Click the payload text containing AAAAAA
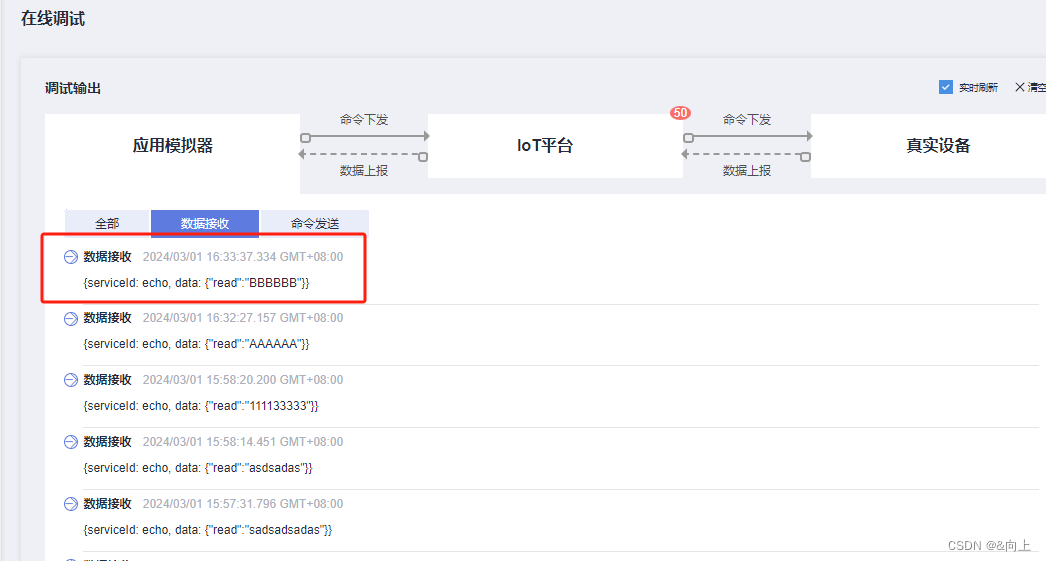This screenshot has height=561, width=1046. pyautogui.click(x=196, y=344)
